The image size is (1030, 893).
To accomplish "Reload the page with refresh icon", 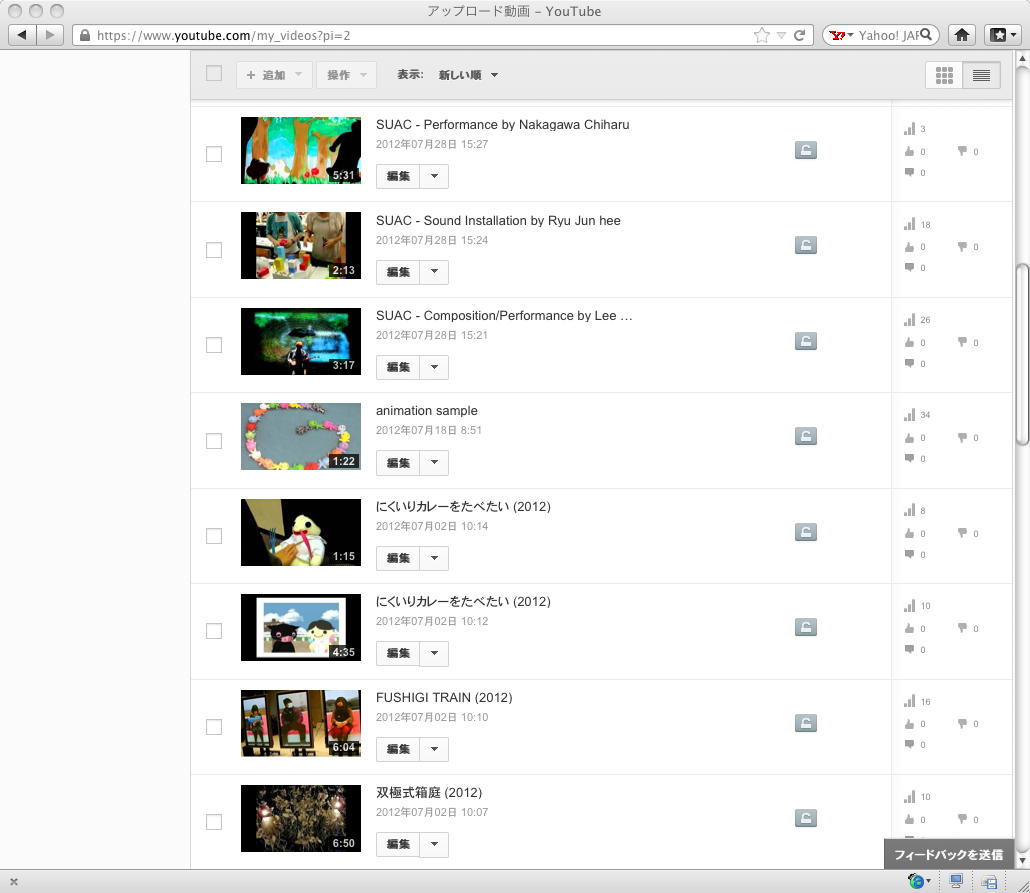I will pyautogui.click(x=799, y=35).
